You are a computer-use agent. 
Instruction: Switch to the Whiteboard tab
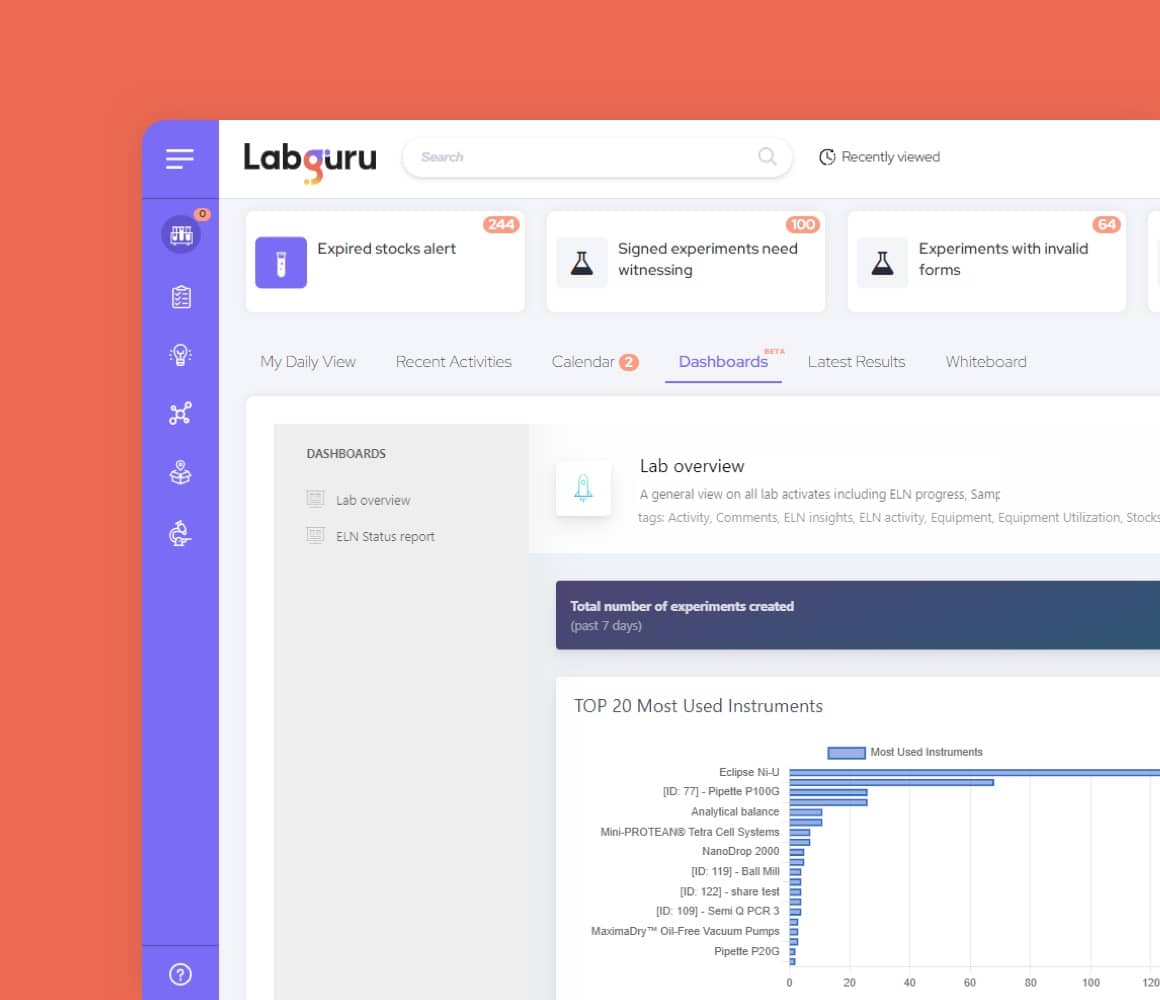[986, 362]
